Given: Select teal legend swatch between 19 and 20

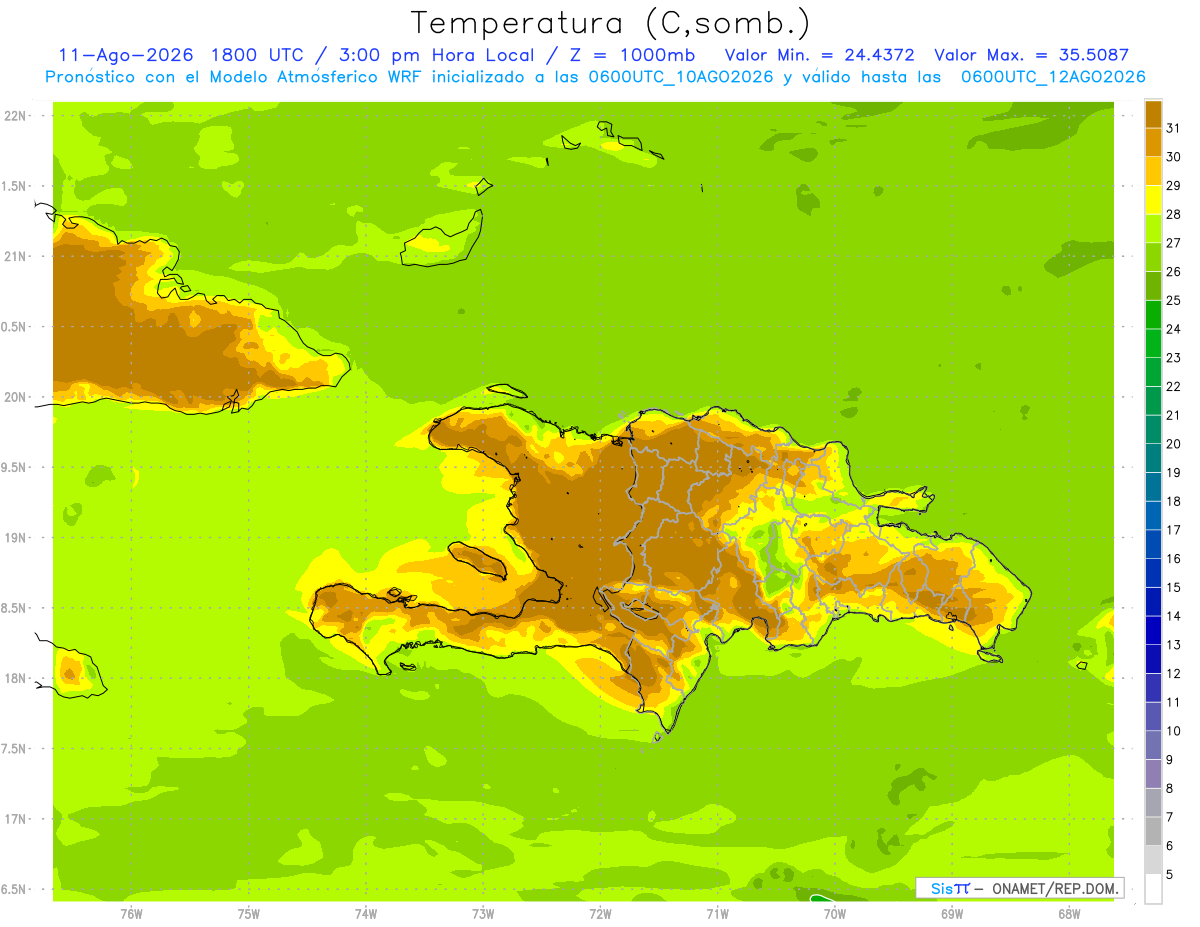Looking at the screenshot, I should (x=1153, y=458).
